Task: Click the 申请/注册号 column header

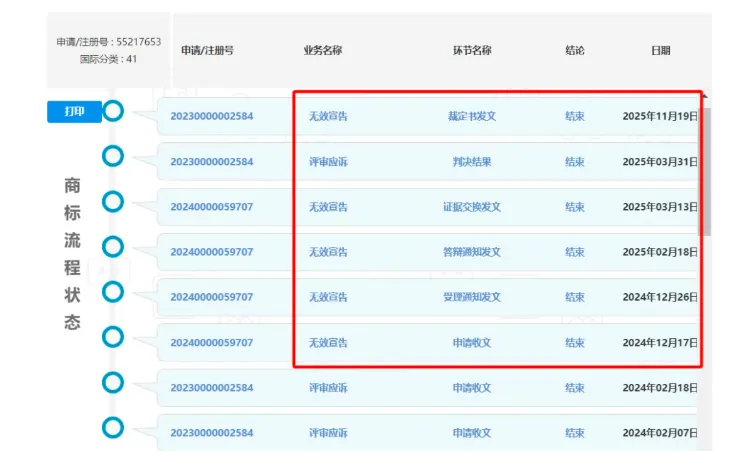Action: point(207,51)
